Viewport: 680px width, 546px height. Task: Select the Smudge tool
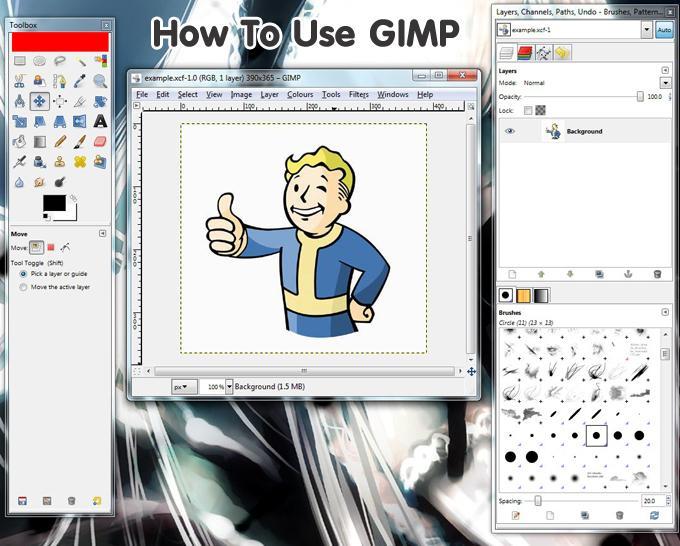(39, 182)
